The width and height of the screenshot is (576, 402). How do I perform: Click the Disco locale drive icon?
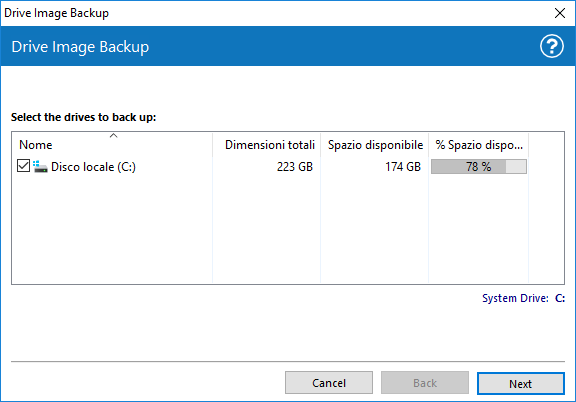(x=40, y=166)
